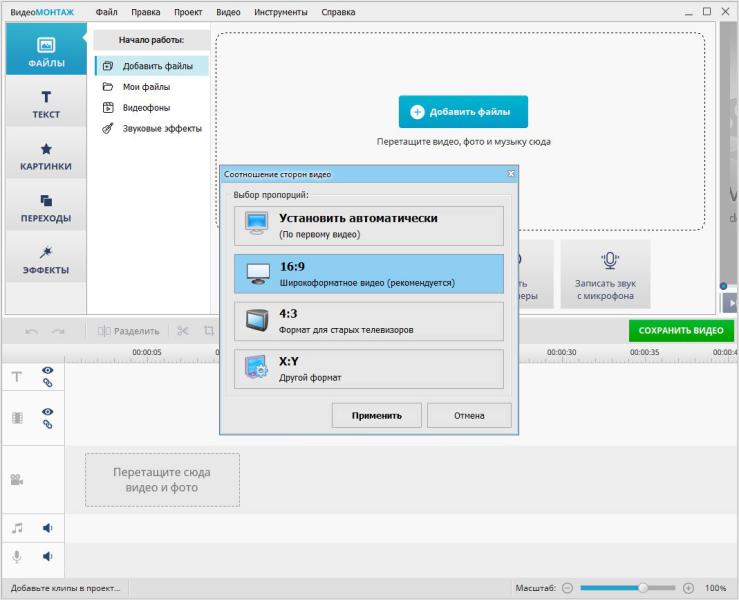Click the automatic setting monitor icon
Viewport: 739px width, 600px height.
[x=256, y=223]
